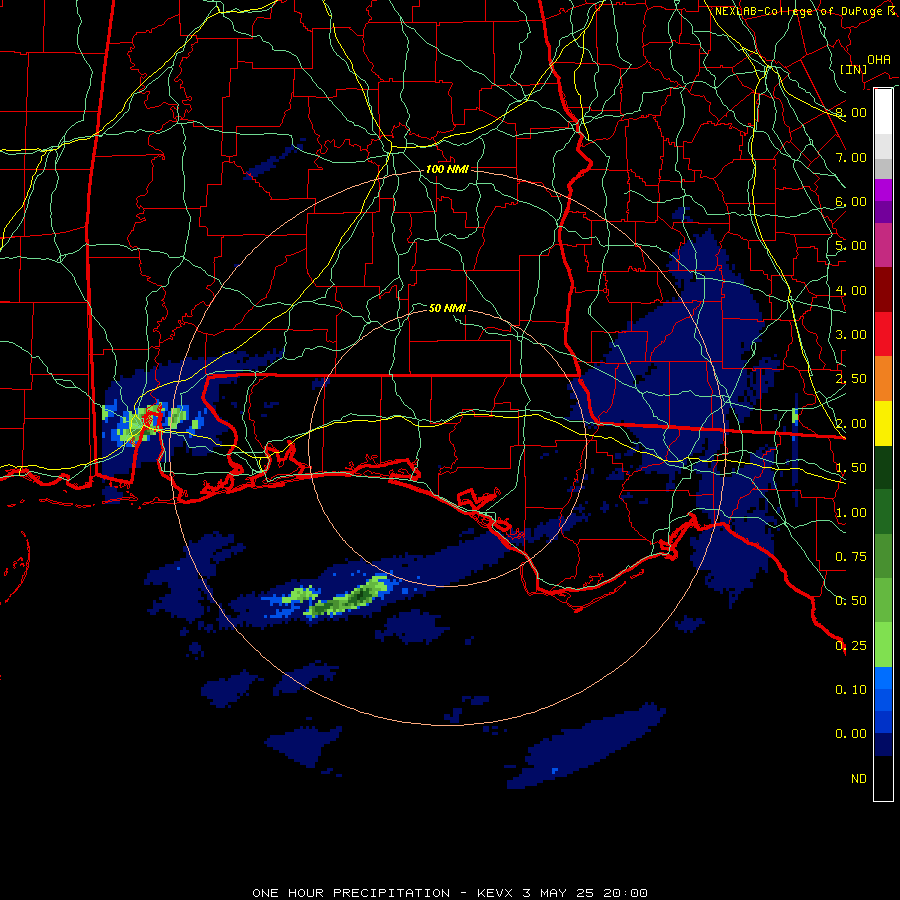Pick the bright red swatch in the scale
900x900 pixels.
[x=883, y=334]
